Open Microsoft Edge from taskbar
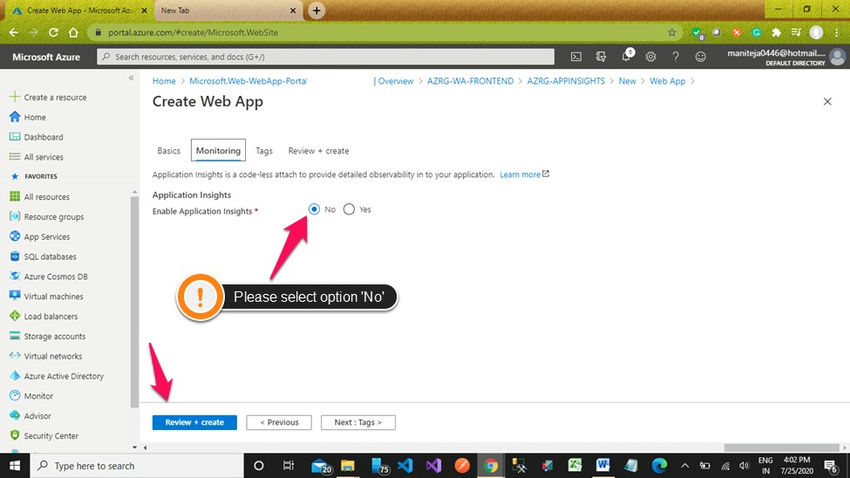The width and height of the screenshot is (850, 478). (659, 465)
